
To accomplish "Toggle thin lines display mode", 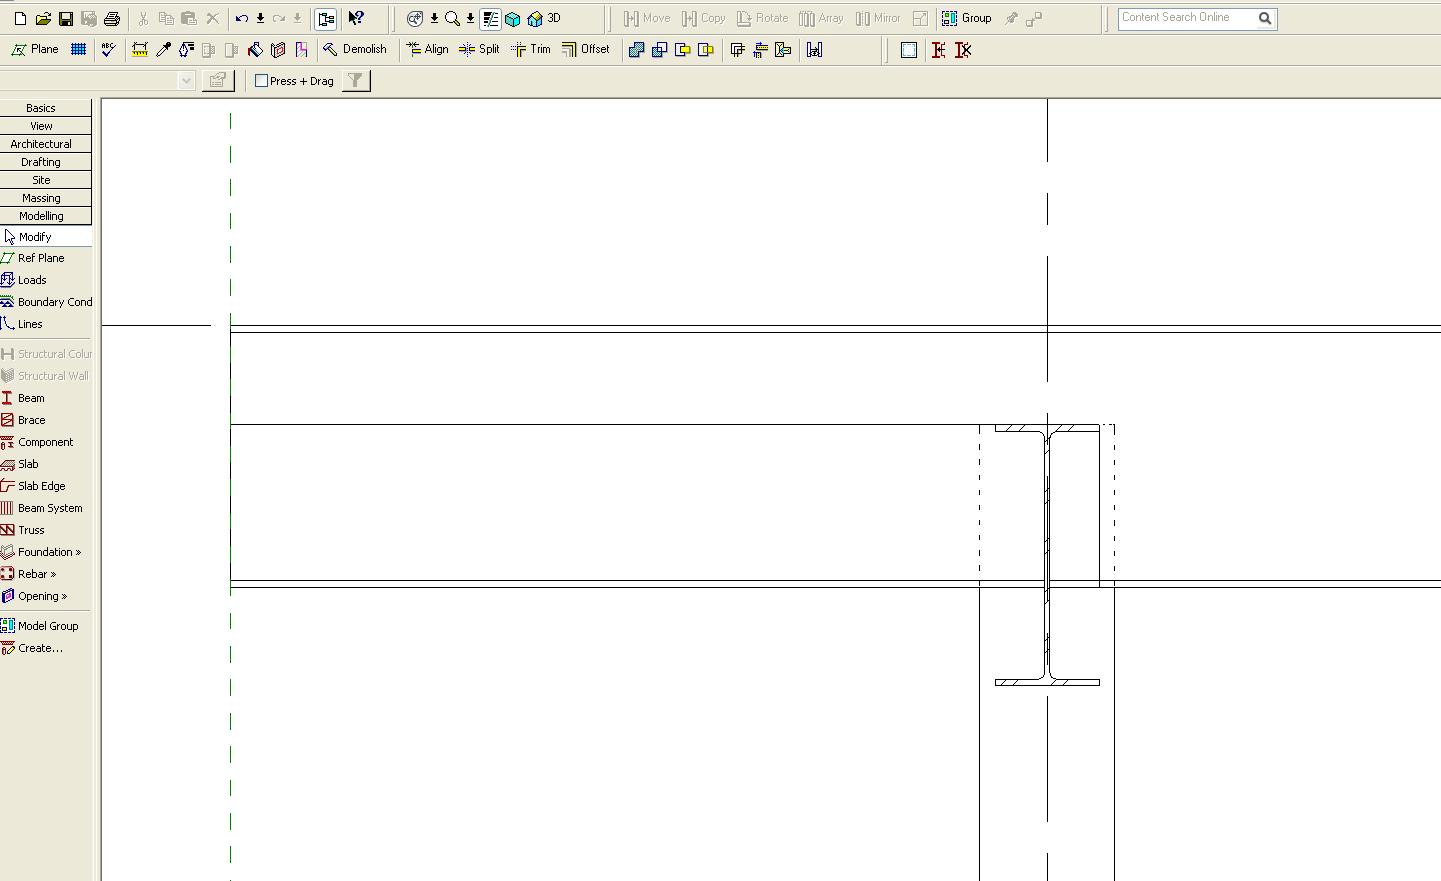I will (490, 19).
